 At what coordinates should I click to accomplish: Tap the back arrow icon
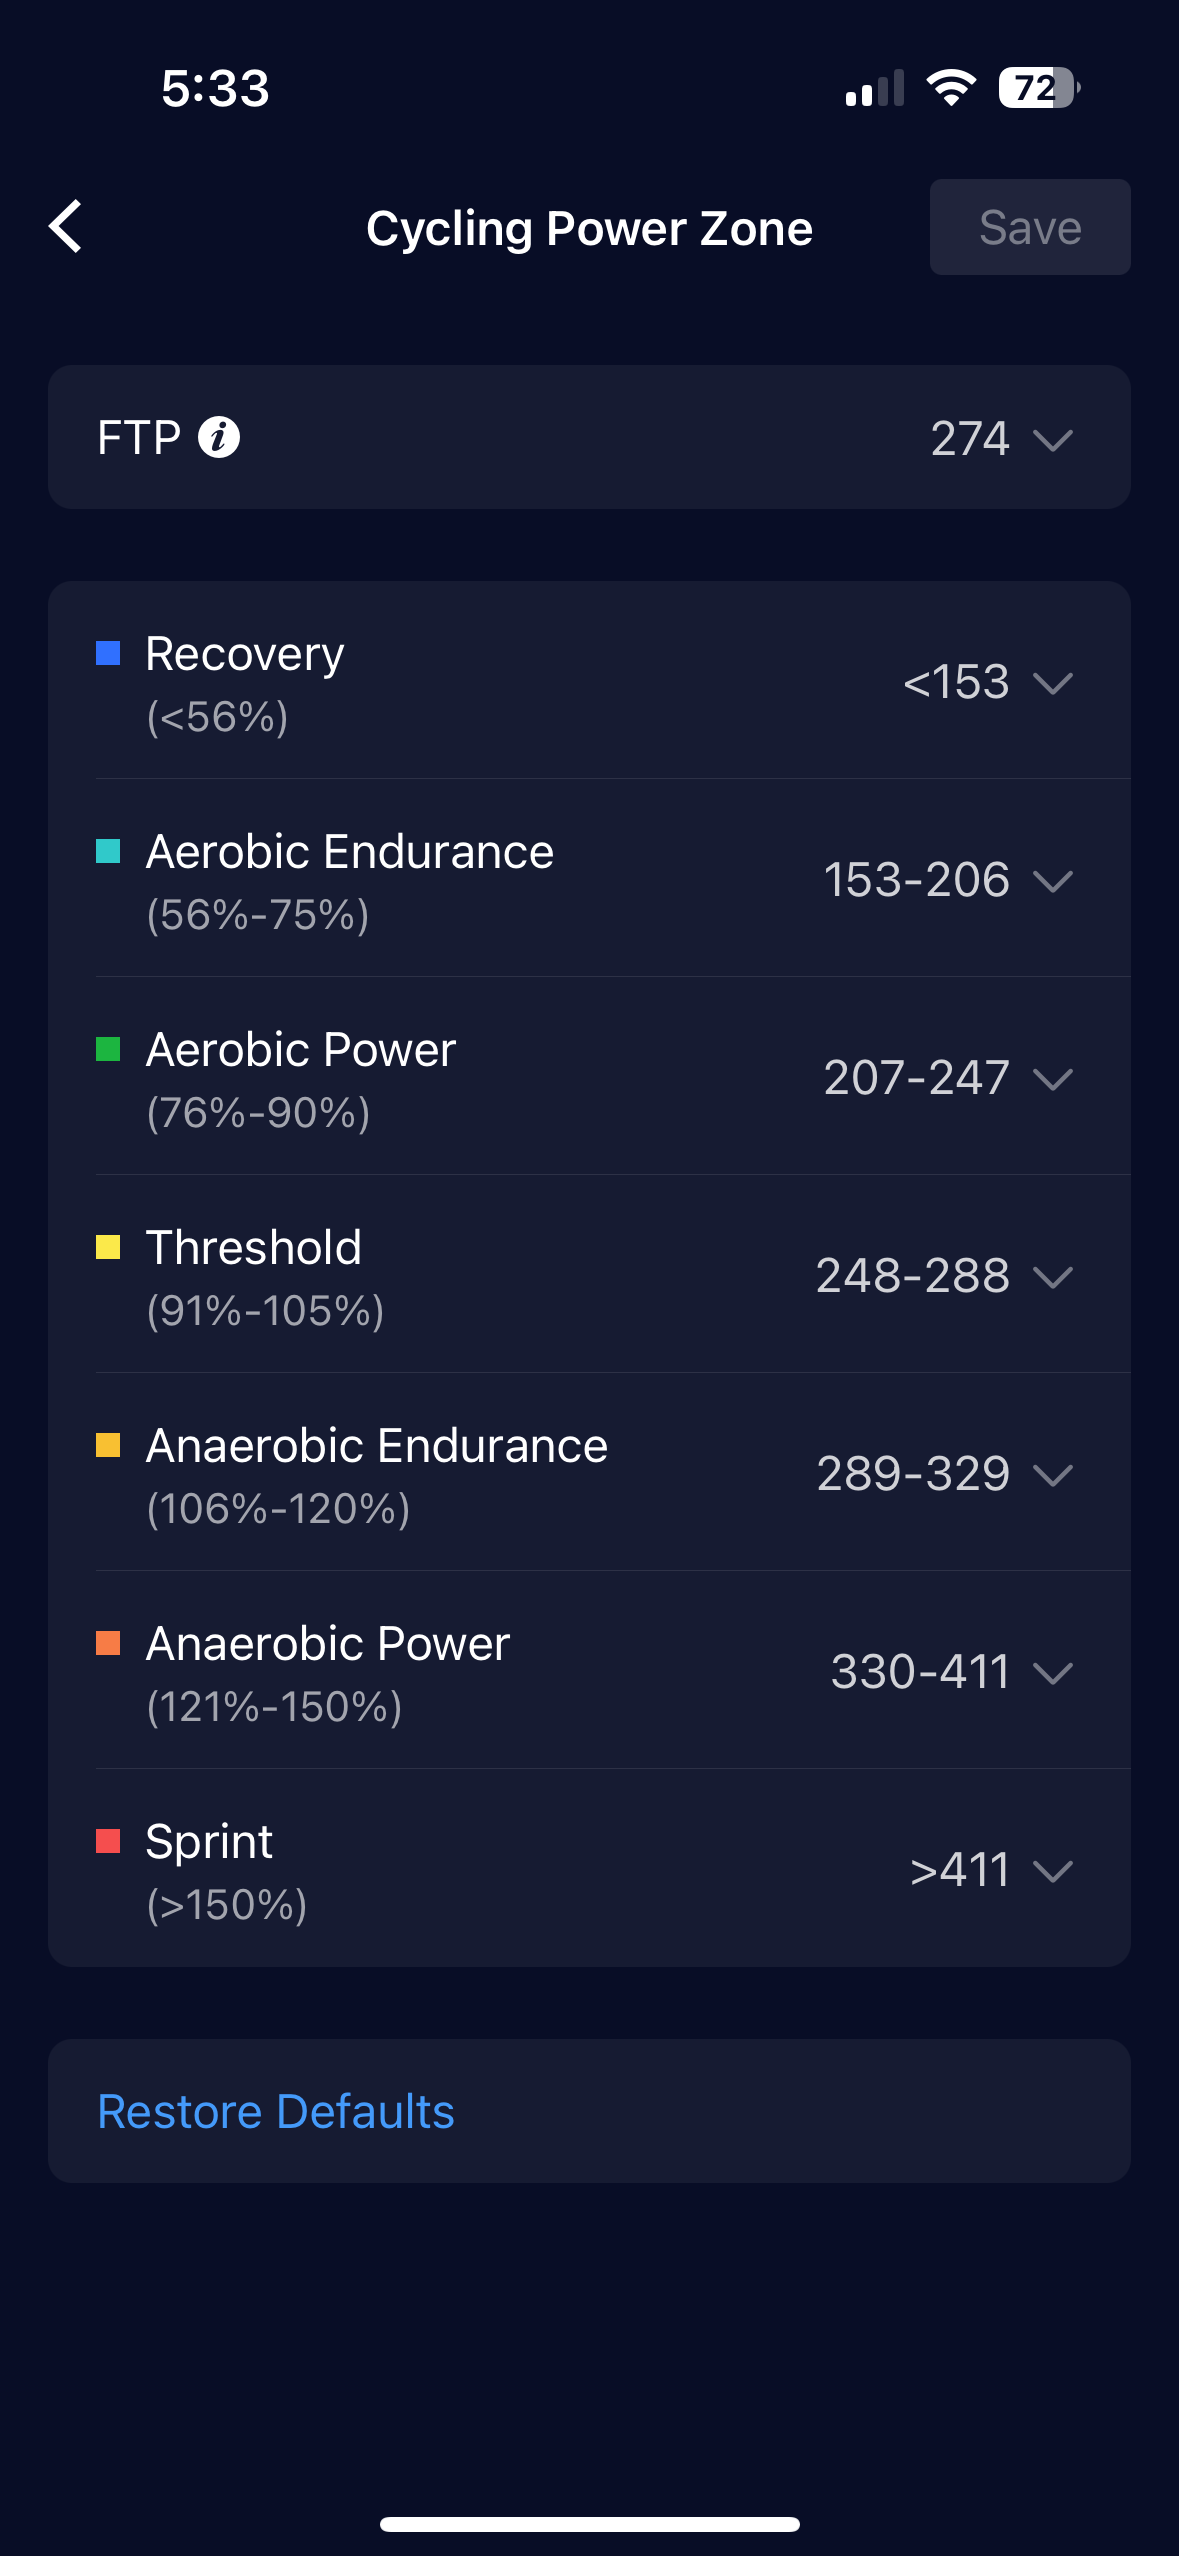click(x=66, y=227)
